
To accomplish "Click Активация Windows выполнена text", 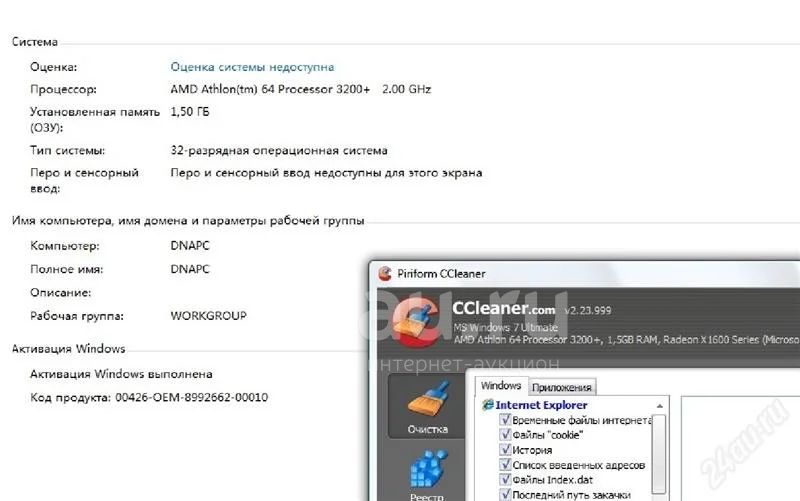I will [121, 374].
